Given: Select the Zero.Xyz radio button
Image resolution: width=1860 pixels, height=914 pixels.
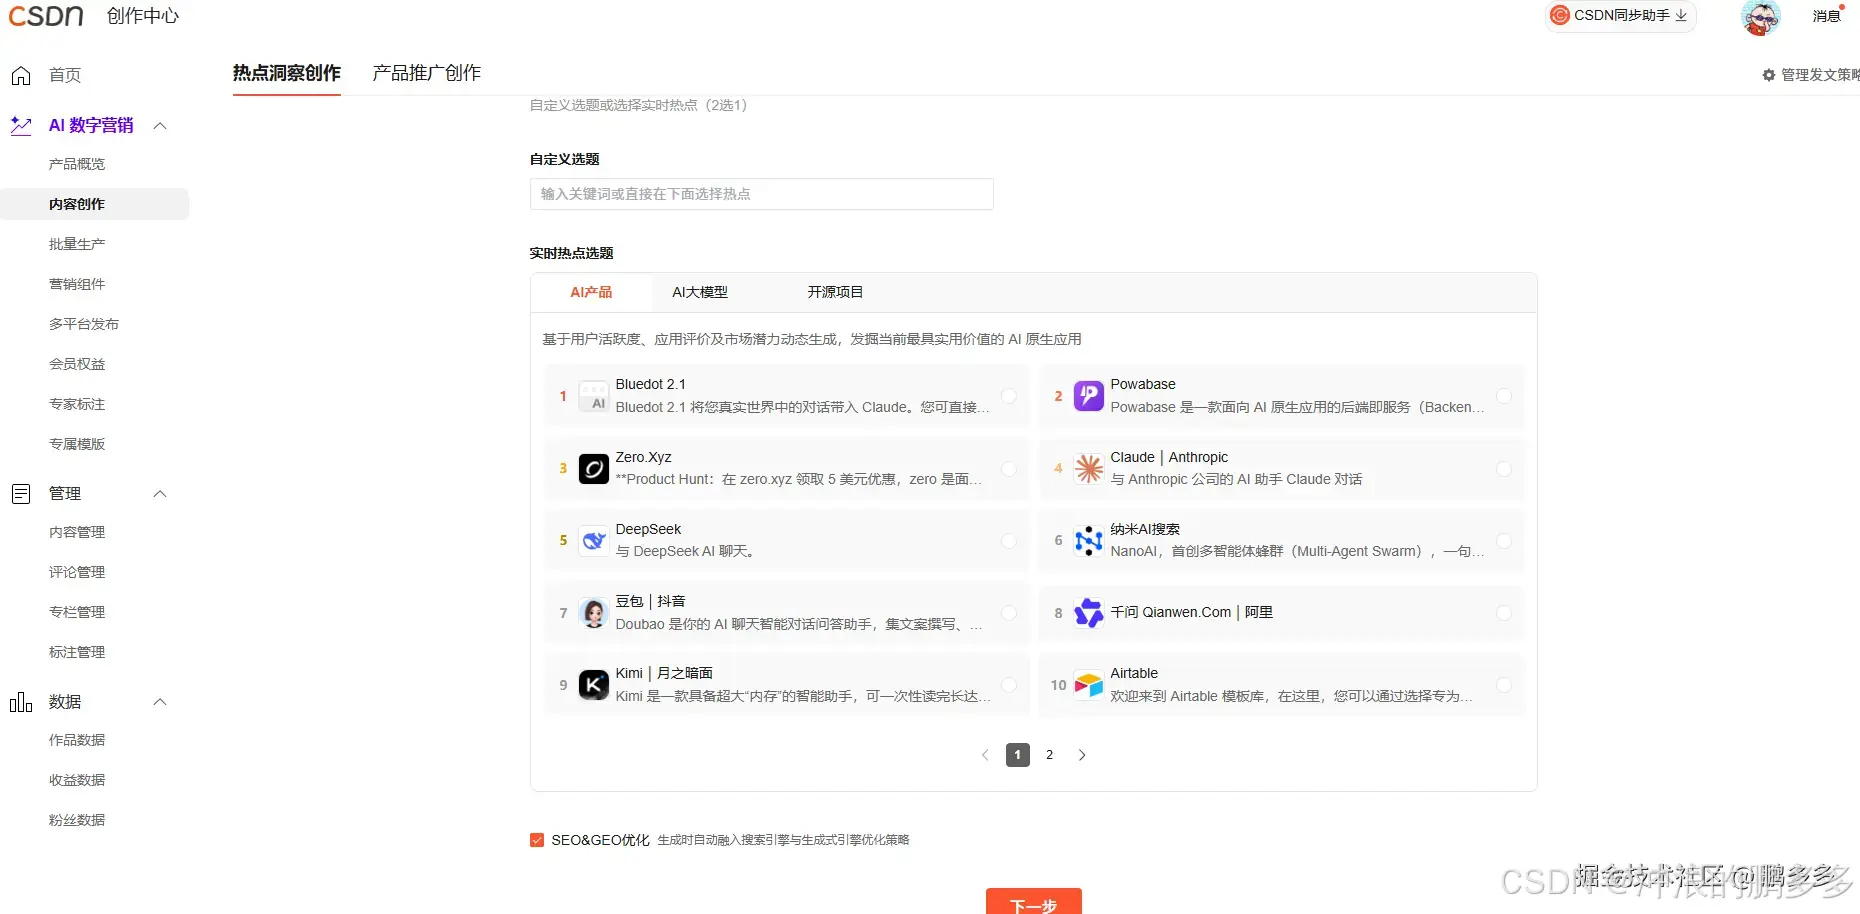Looking at the screenshot, I should click(1009, 468).
